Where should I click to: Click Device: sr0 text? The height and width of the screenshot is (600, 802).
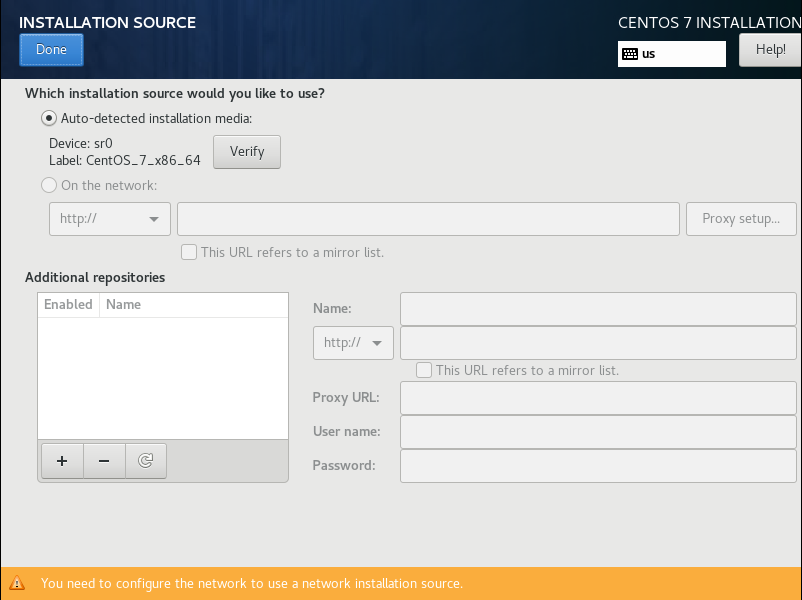coord(81,143)
